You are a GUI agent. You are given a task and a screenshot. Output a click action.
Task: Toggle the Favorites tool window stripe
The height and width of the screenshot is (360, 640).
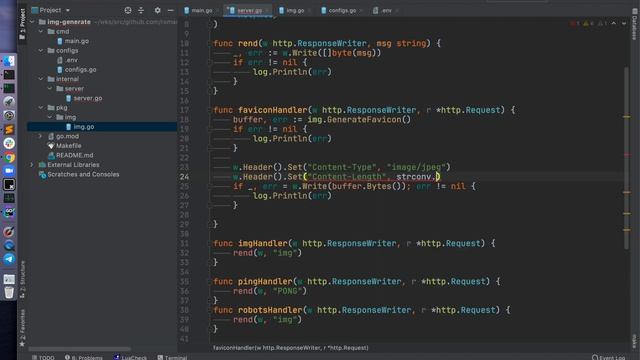(22, 327)
